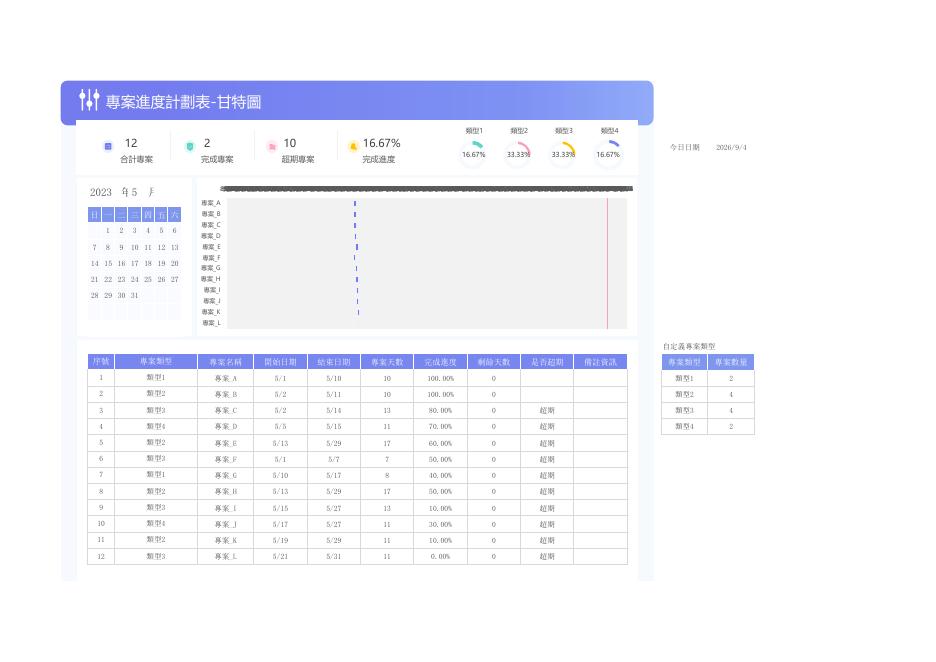Viewport: 936px width, 662px height.
Task: Click the 專案_A bar in the Gantt chart
Action: 355,204
